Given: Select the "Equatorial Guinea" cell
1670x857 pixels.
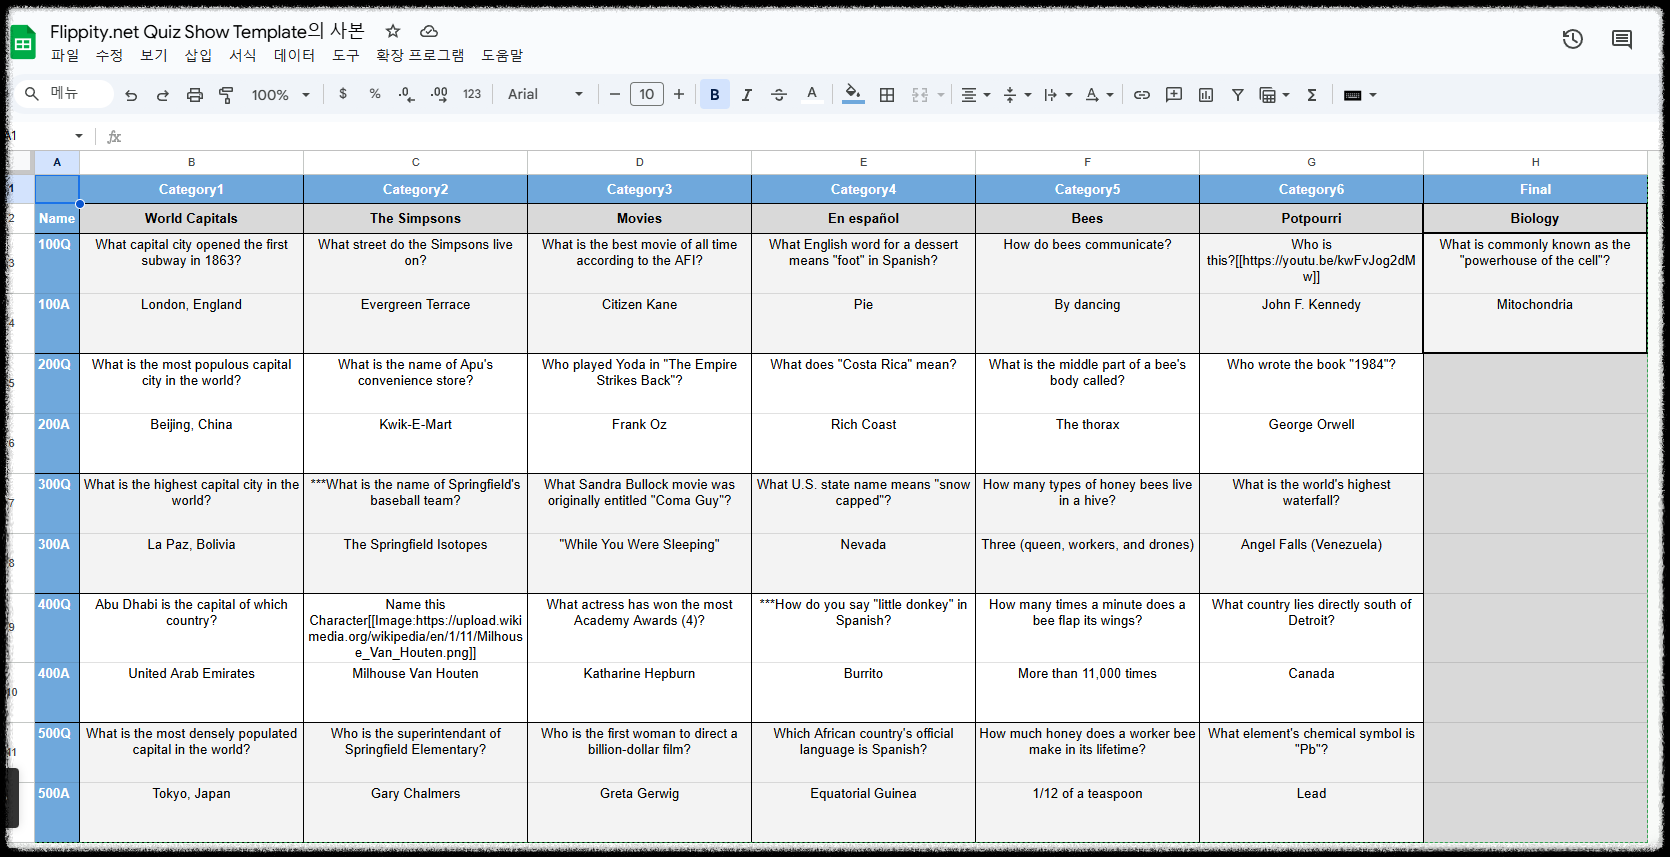Looking at the screenshot, I should 863,812.
